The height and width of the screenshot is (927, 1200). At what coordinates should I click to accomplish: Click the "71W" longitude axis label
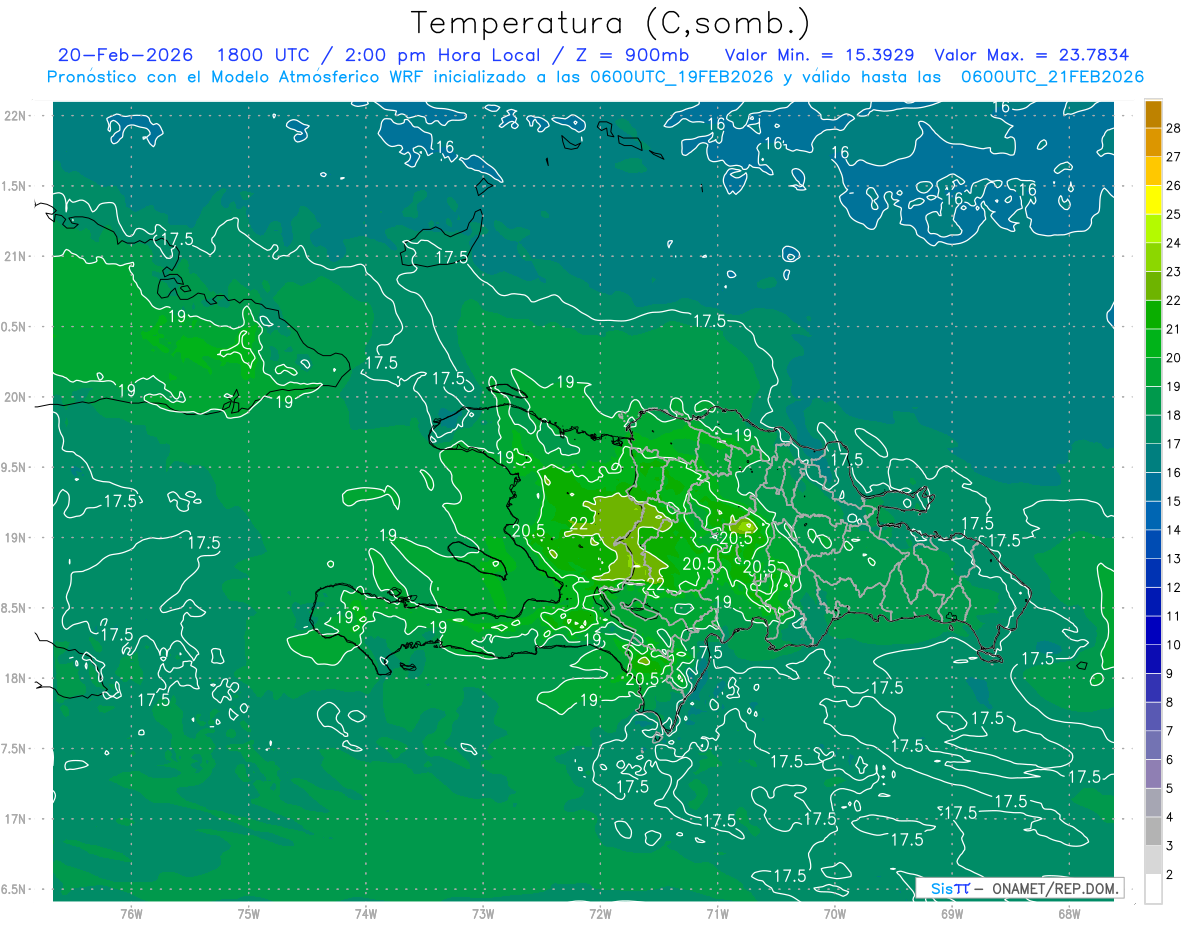point(717,913)
